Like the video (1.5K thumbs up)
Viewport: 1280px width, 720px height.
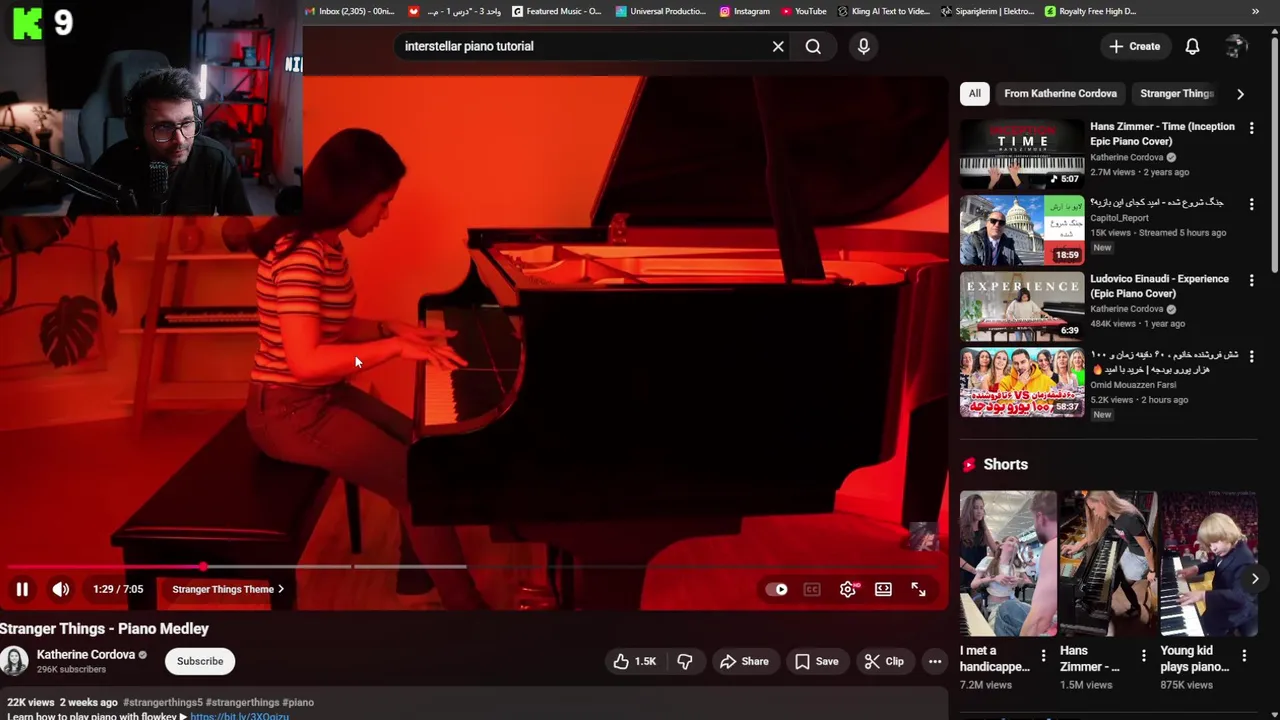click(634, 661)
